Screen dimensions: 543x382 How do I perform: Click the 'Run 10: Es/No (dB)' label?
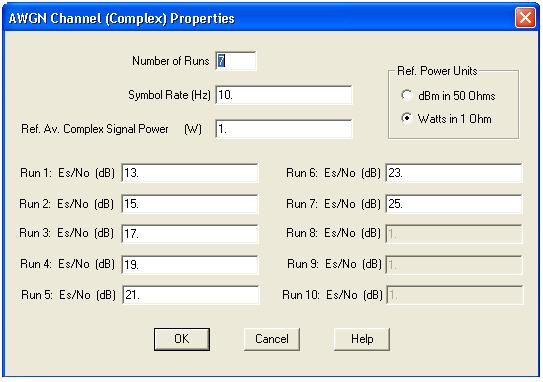pos(332,295)
